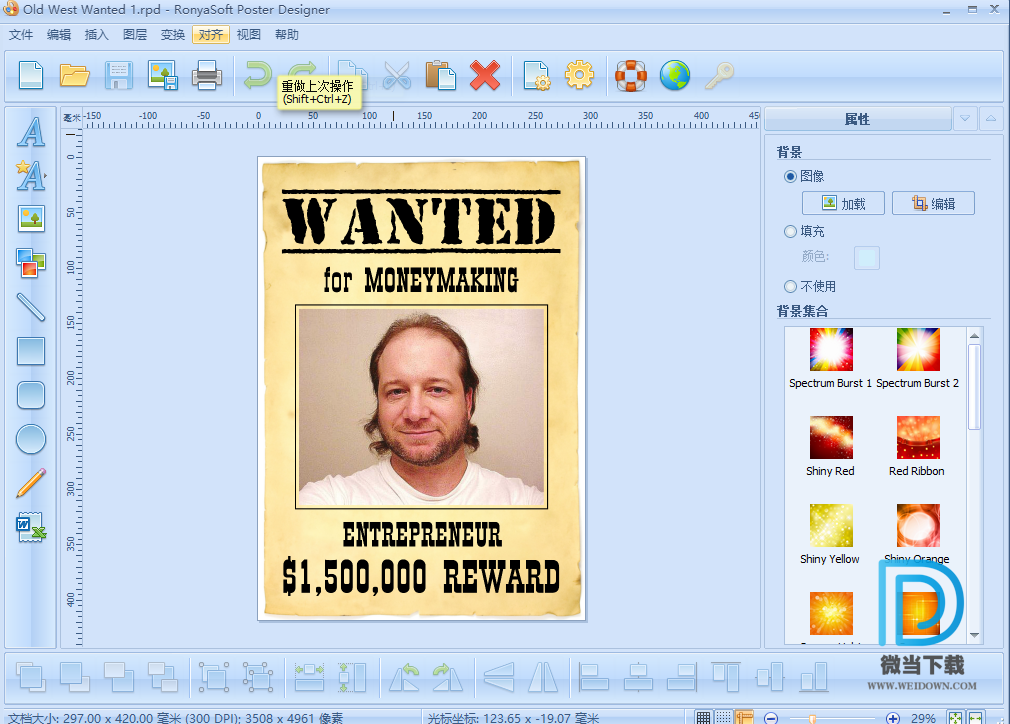This screenshot has width=1010, height=724.
Task: Click the align top edges icon
Action: point(726,677)
